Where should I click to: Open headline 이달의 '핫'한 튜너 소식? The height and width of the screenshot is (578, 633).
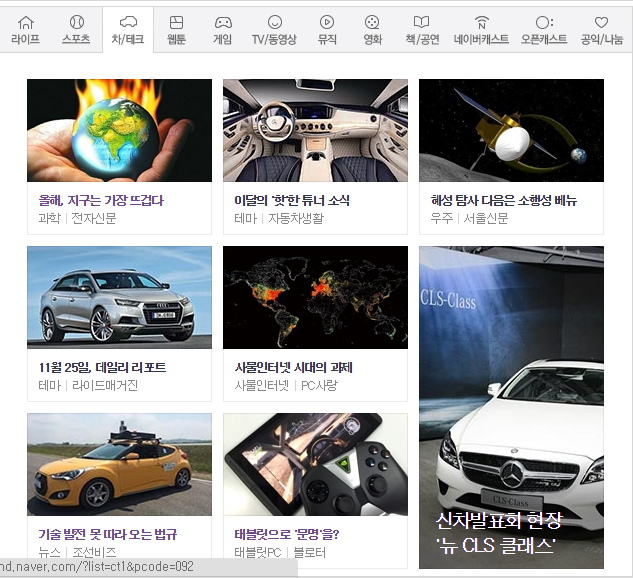292,200
